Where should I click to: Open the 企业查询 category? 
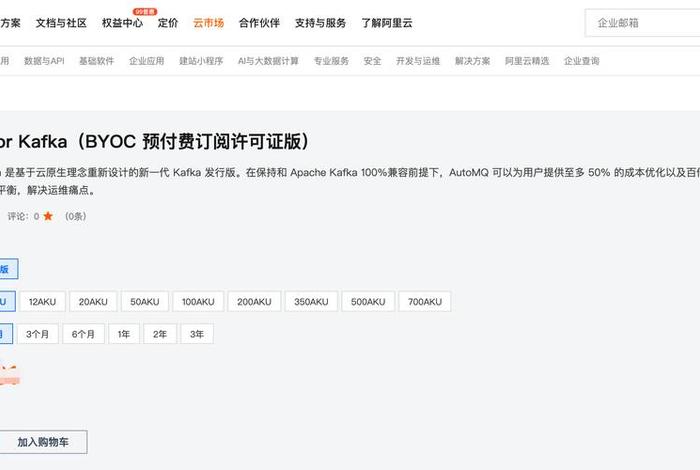(581, 61)
